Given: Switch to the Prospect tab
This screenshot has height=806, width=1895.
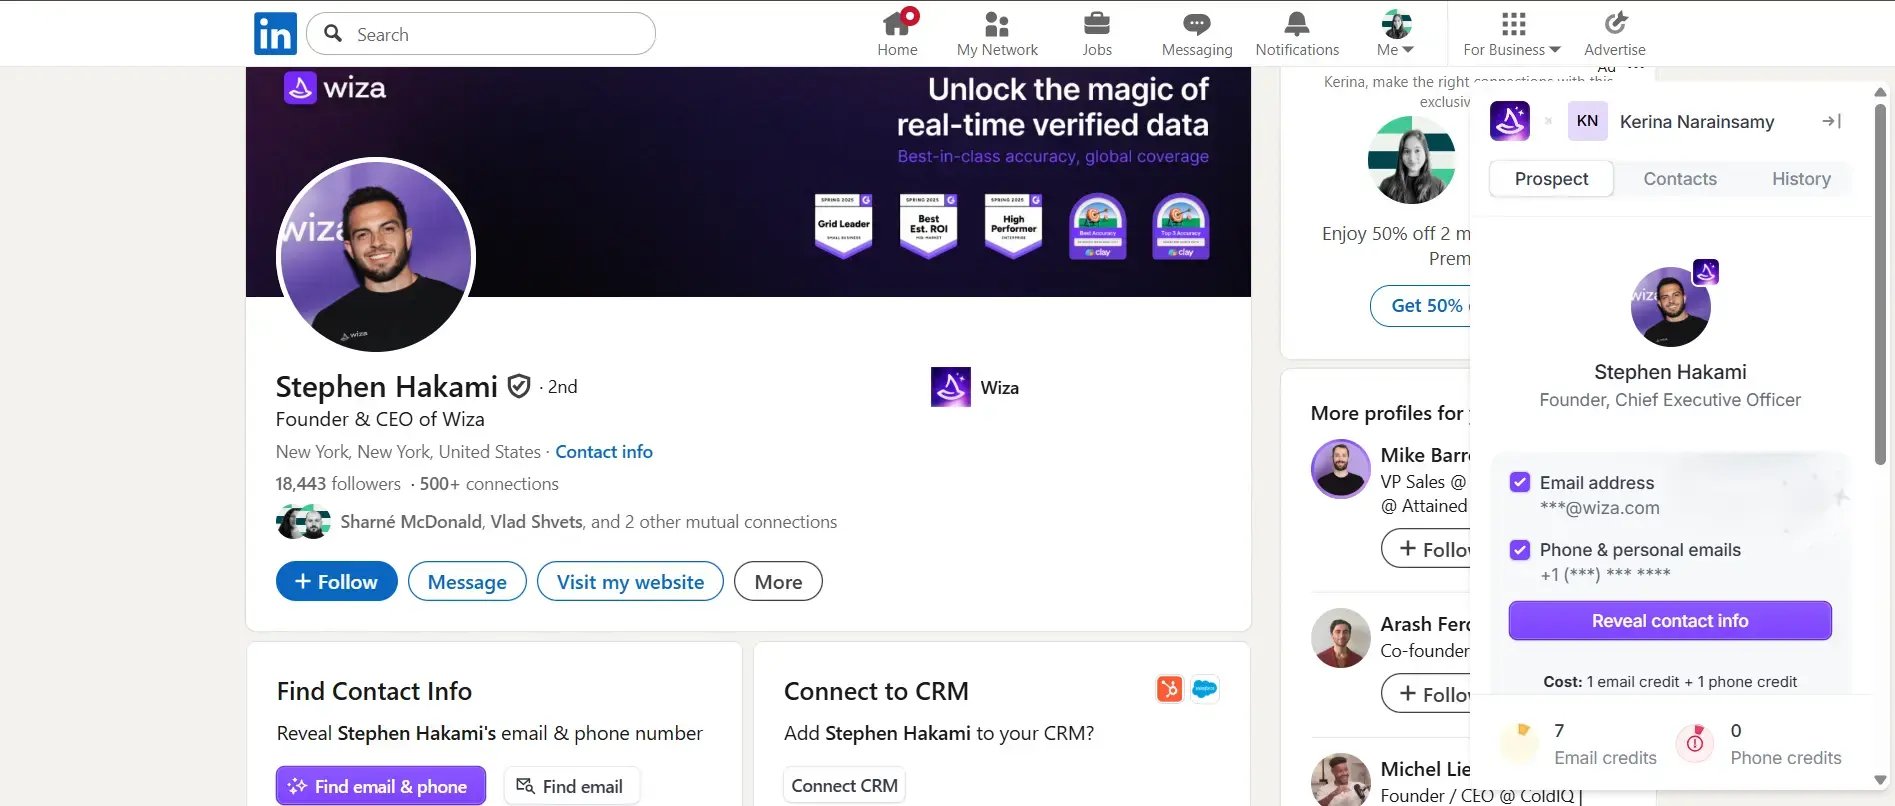Looking at the screenshot, I should pyautogui.click(x=1551, y=179).
